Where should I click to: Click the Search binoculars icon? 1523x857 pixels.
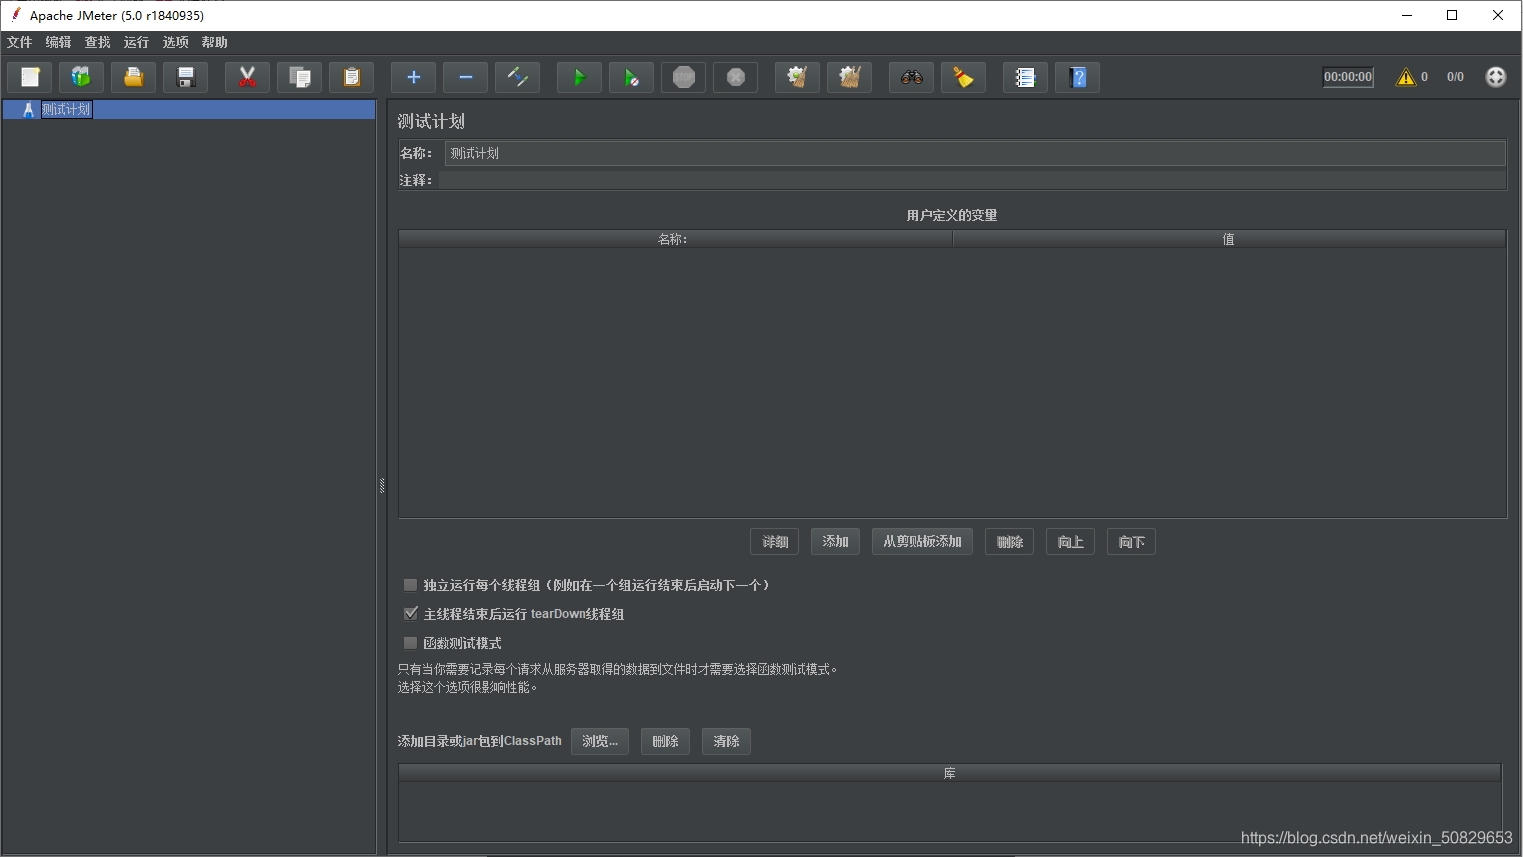(911, 77)
